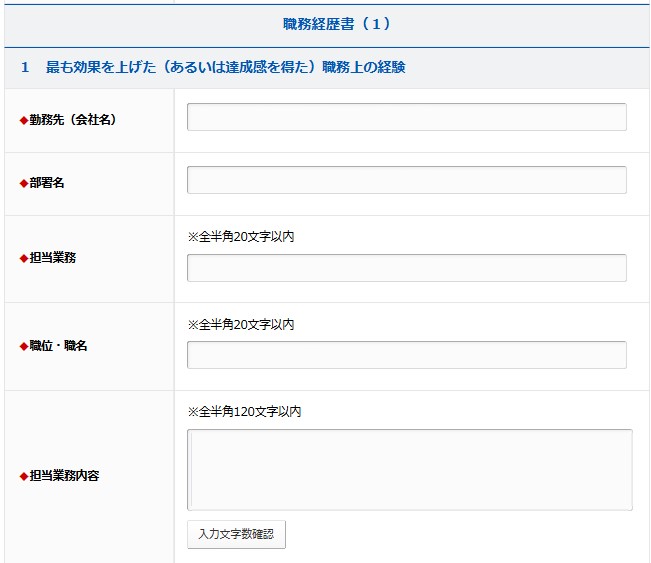The width and height of the screenshot is (651, 563).
Task: Click the ※全半角120文字以内 hint text
Action: tap(244, 412)
